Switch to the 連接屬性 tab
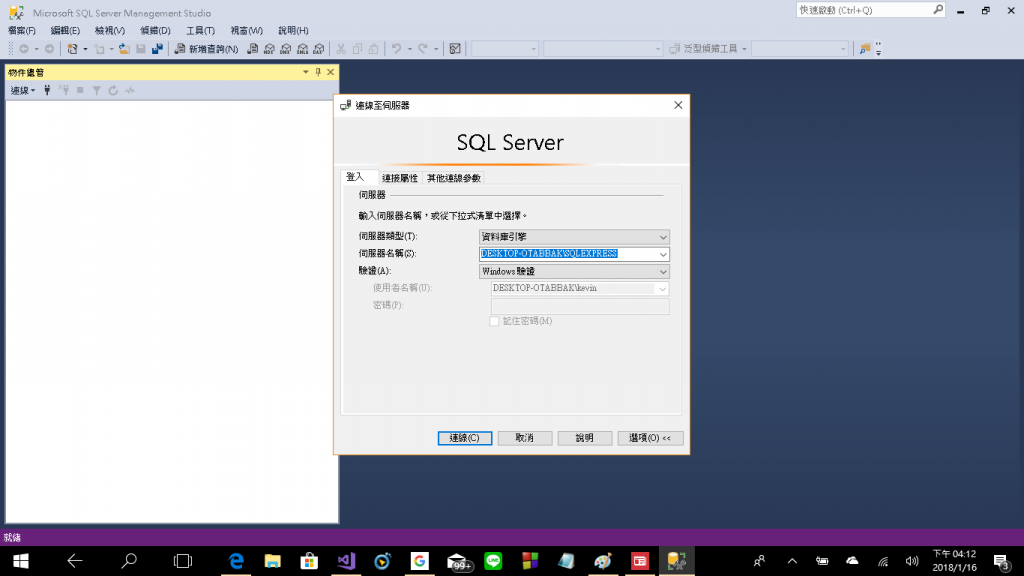This screenshot has width=1024, height=576. tap(400, 178)
